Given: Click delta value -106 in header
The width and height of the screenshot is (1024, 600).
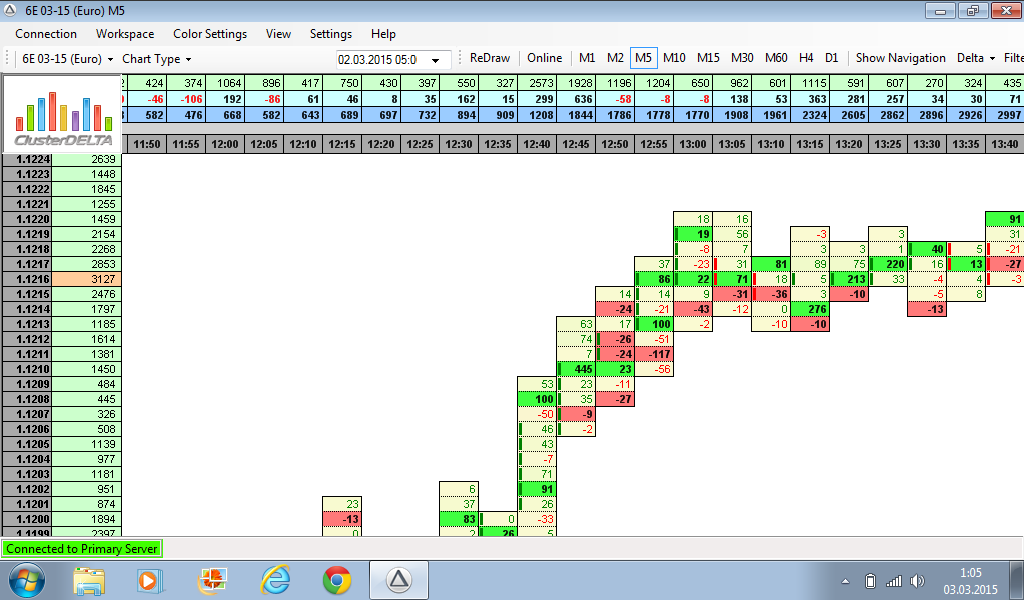Looking at the screenshot, I should coord(186,99).
